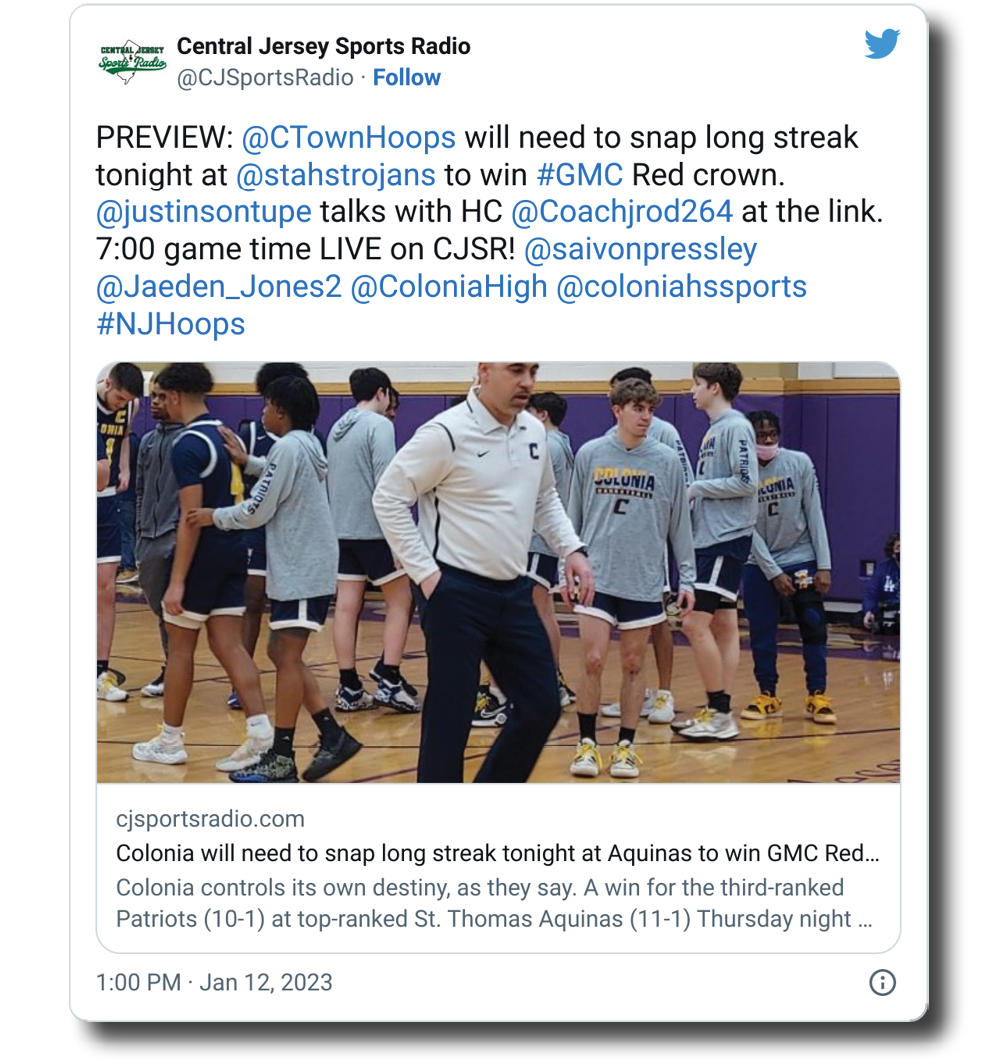Open the Colonia basketball team photo
This screenshot has width=996, height=1064.
498,572
